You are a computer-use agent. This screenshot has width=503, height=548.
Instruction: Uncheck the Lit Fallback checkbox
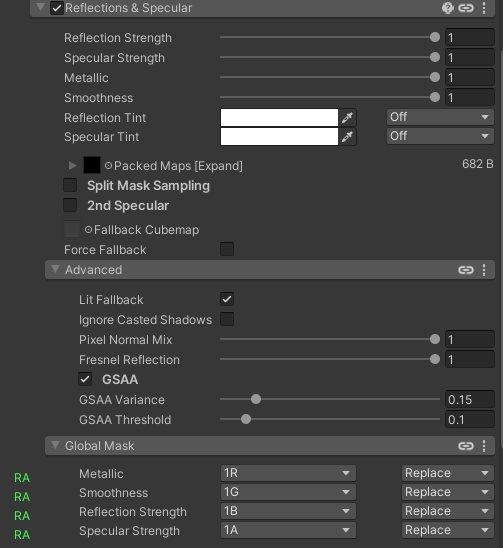227,299
